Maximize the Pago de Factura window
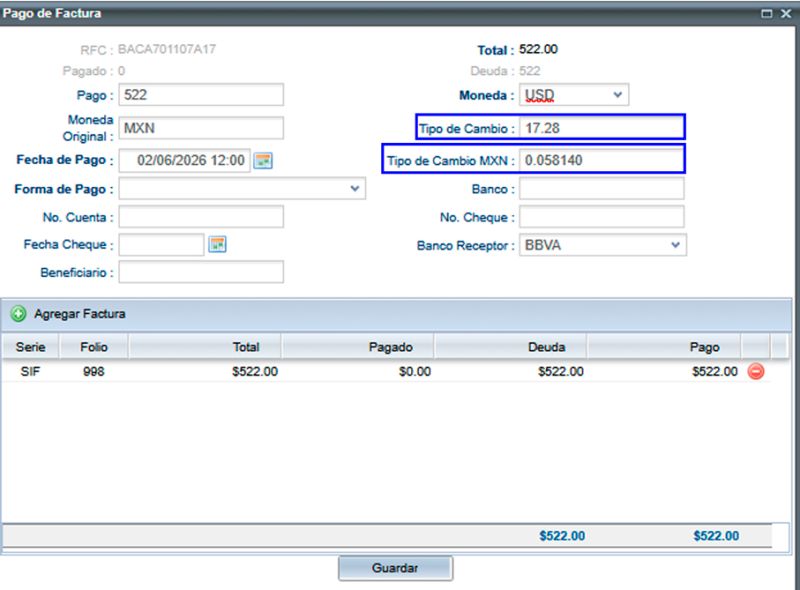 pyautogui.click(x=766, y=13)
